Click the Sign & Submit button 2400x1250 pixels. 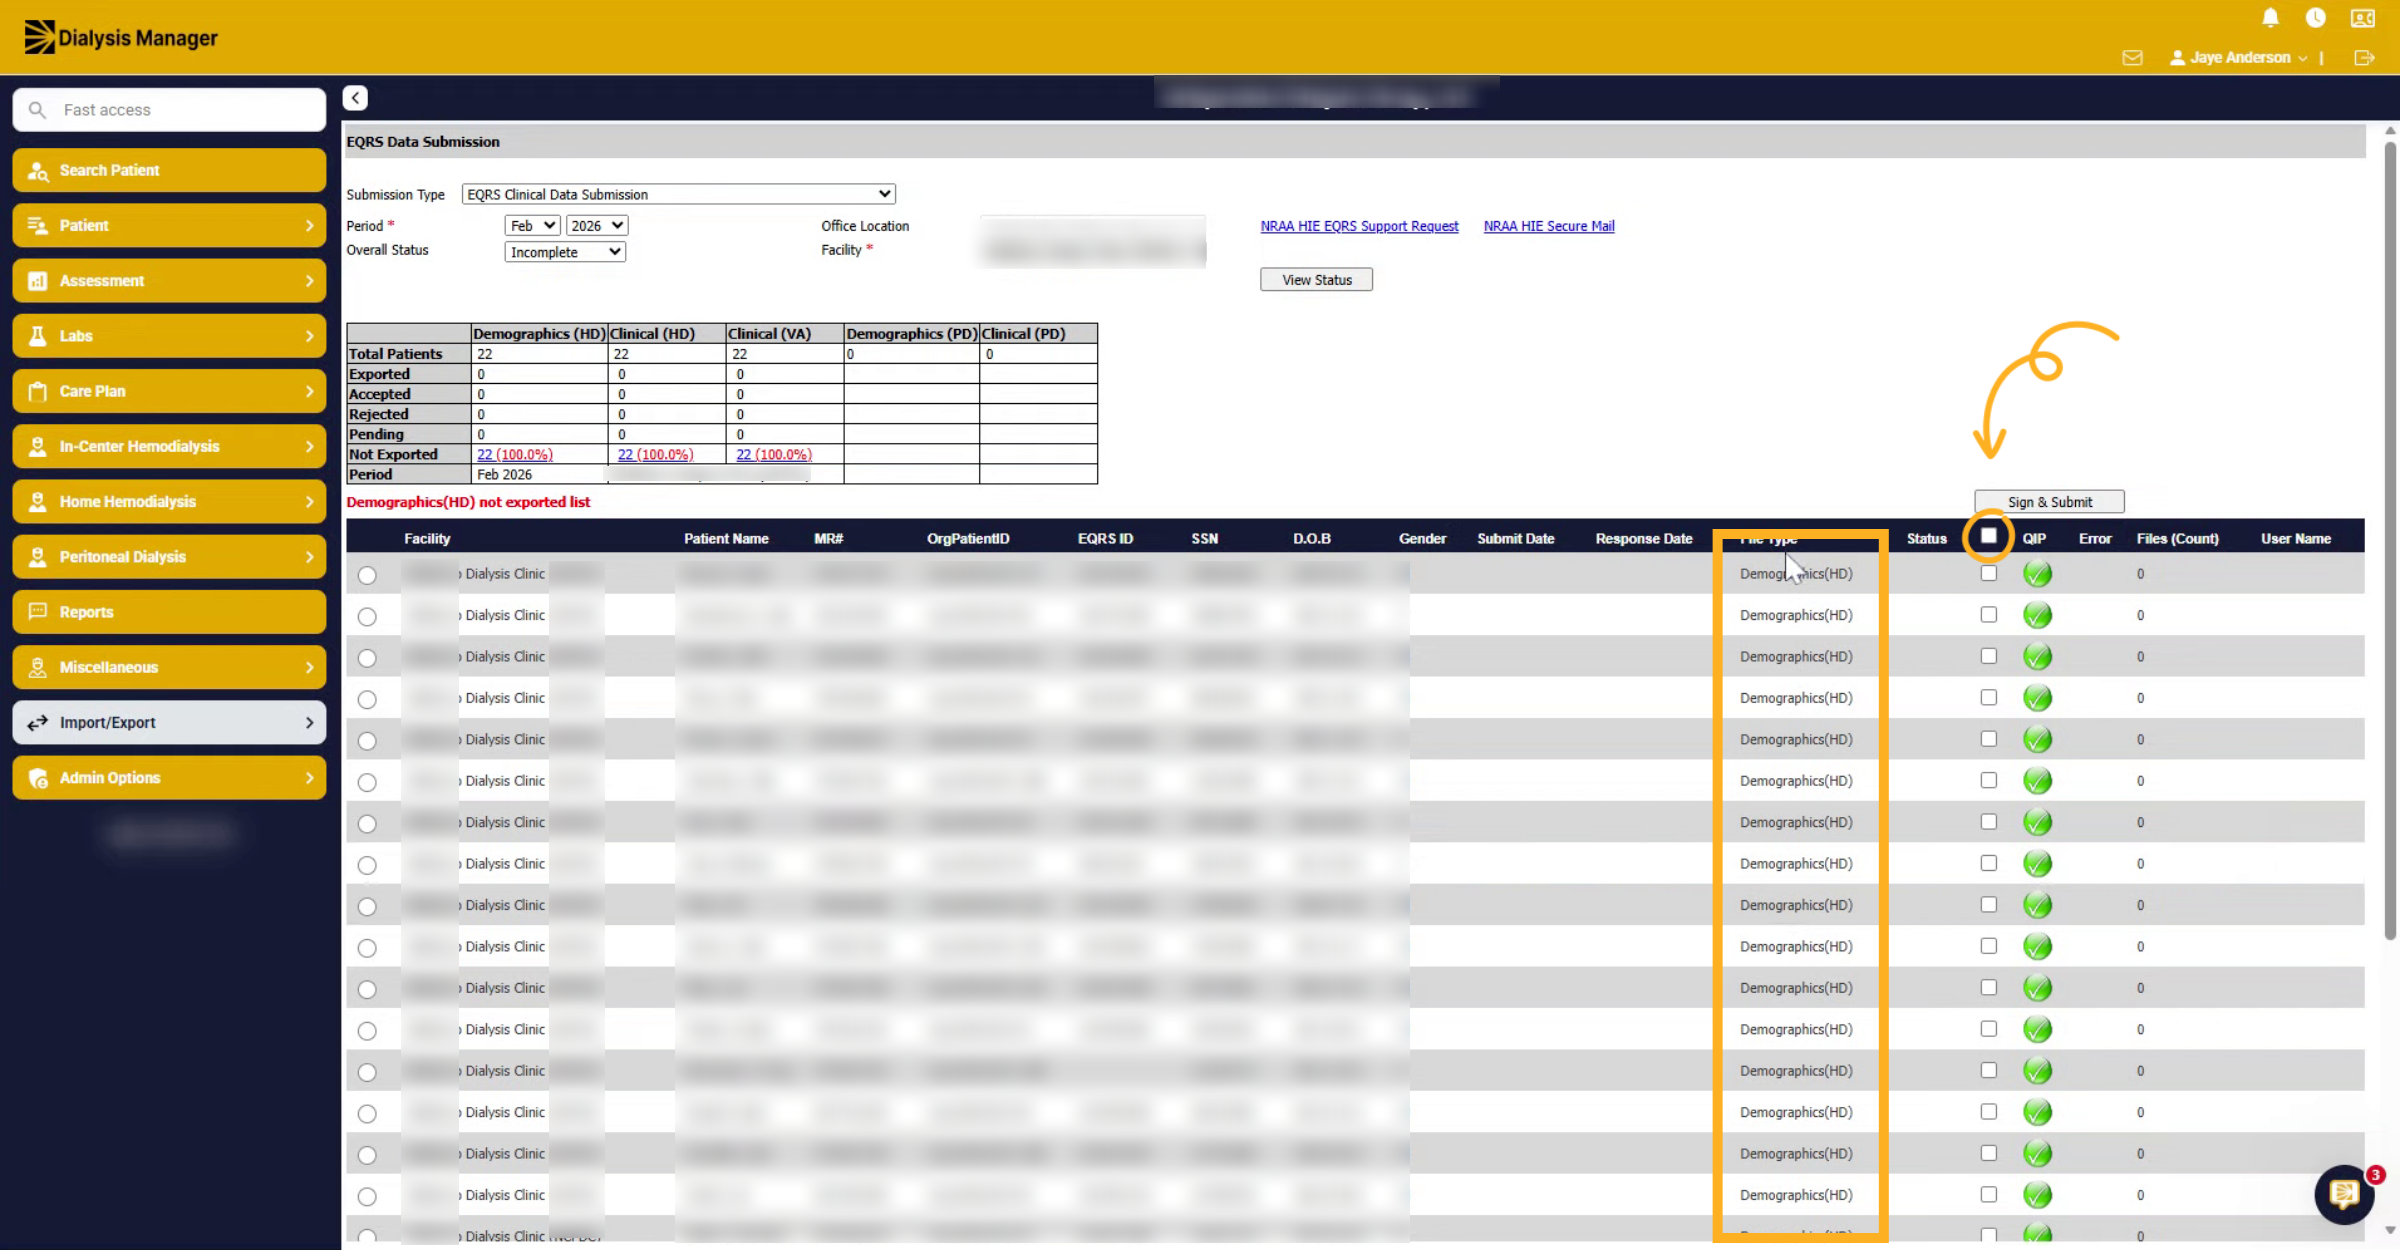click(x=2049, y=502)
